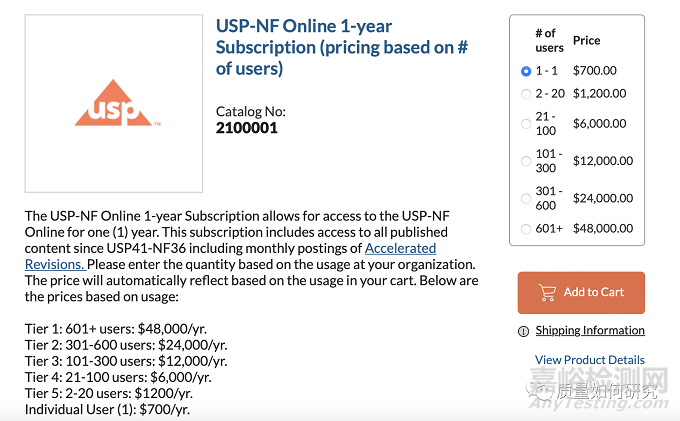Choose the 601+ users radio button
The image size is (680, 421).
(526, 229)
